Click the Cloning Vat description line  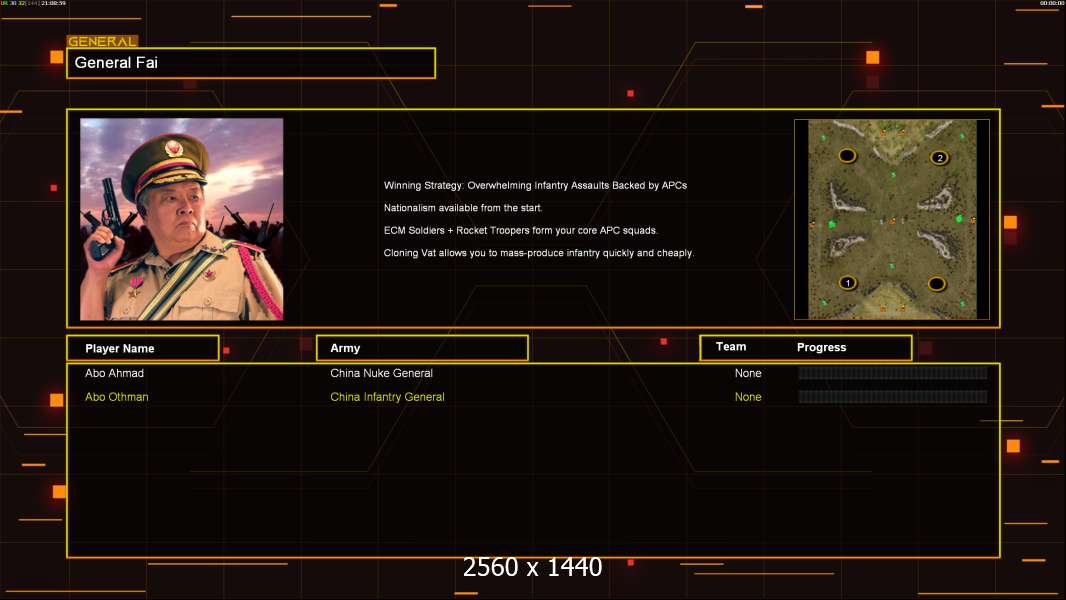click(x=538, y=253)
